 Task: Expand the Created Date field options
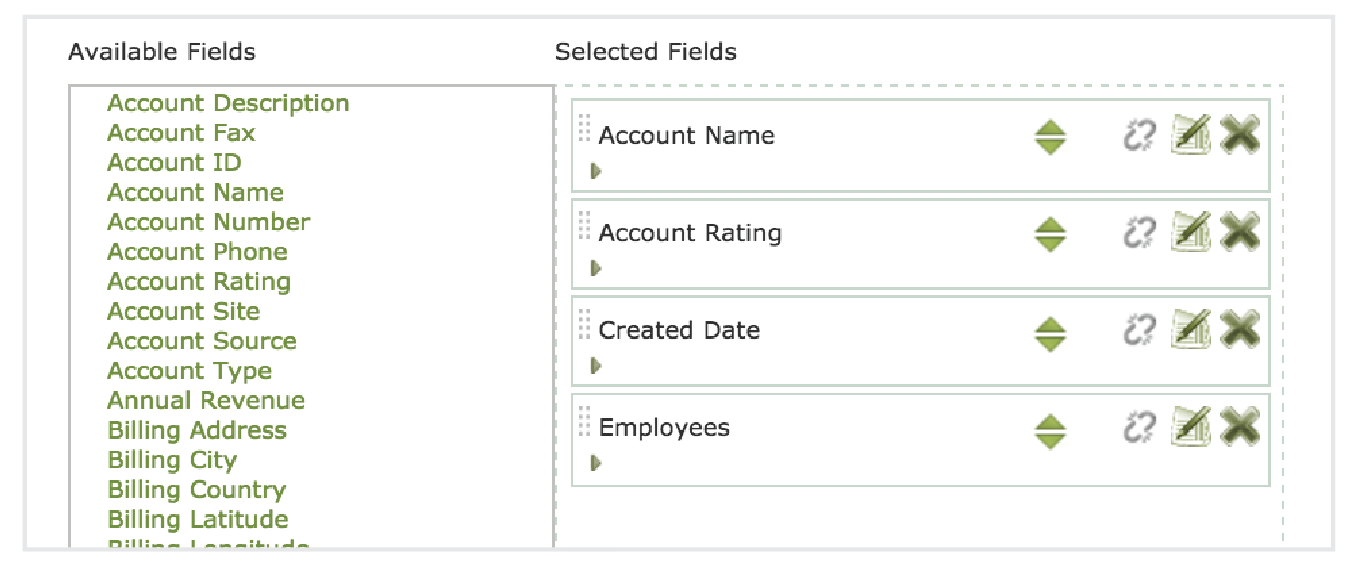pyautogui.click(x=596, y=366)
